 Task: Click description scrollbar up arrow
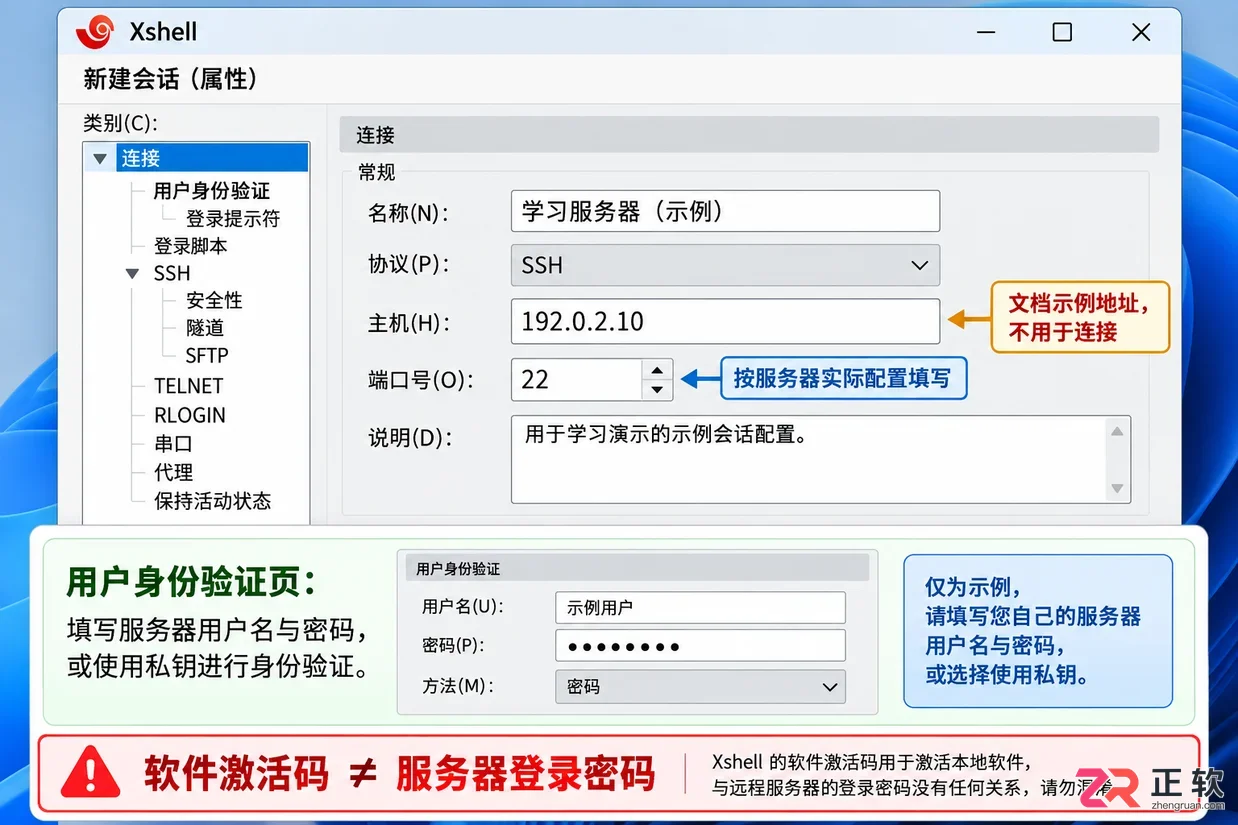(1117, 431)
